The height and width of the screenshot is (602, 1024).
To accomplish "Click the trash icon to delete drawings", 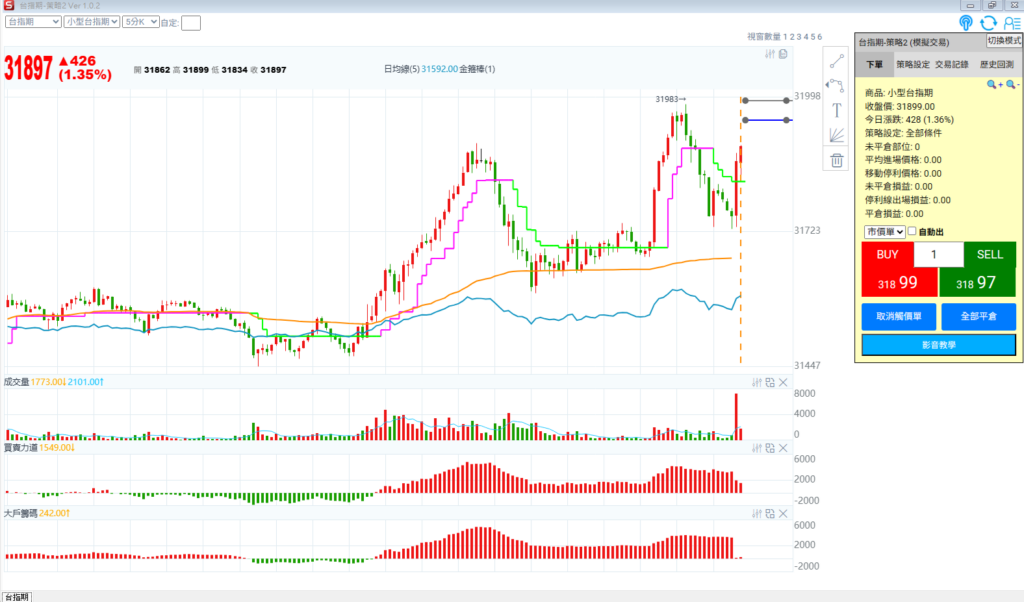I will (x=837, y=160).
